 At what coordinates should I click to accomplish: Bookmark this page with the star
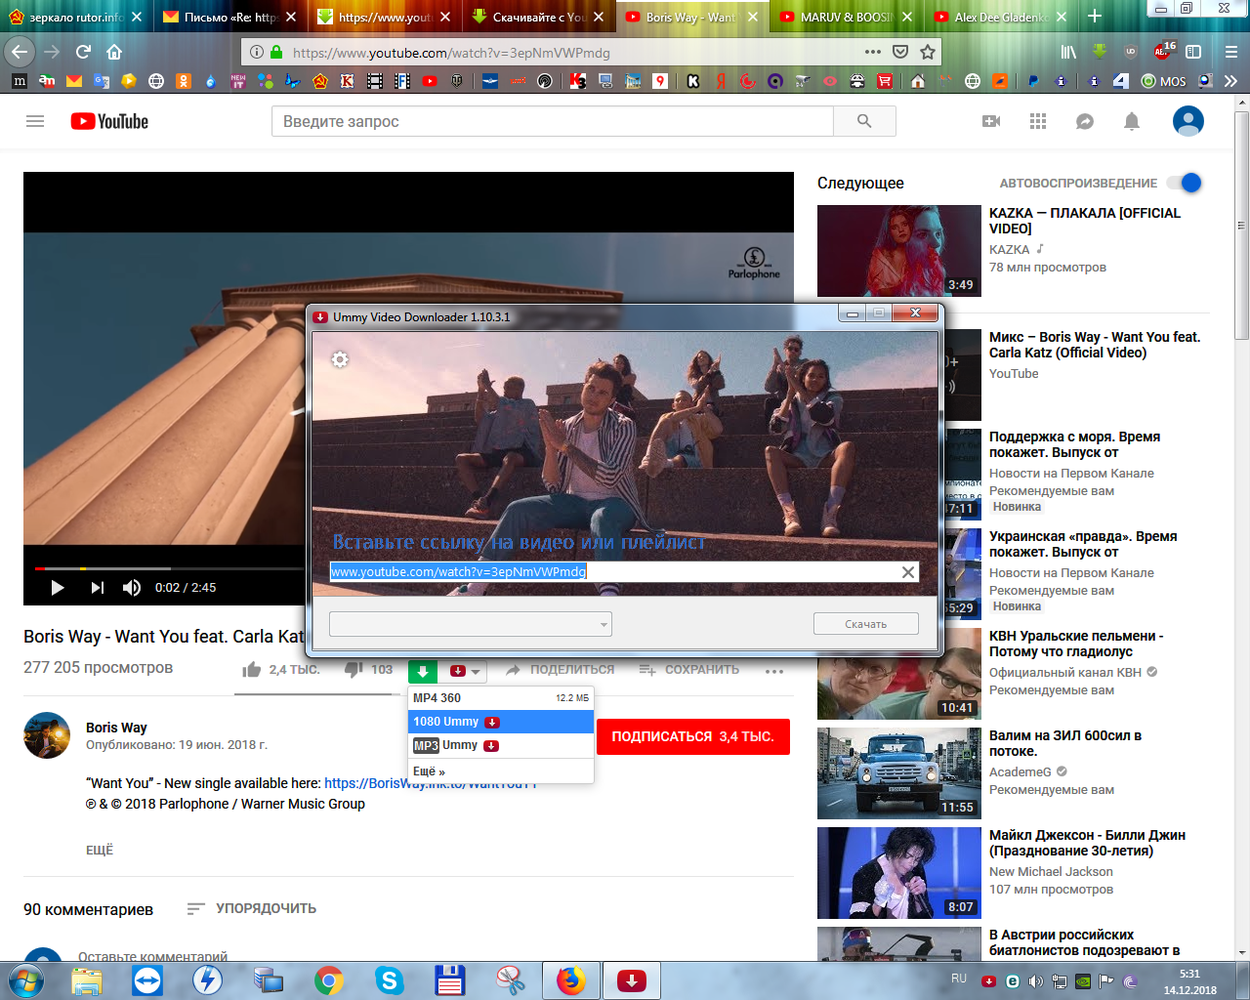(928, 52)
